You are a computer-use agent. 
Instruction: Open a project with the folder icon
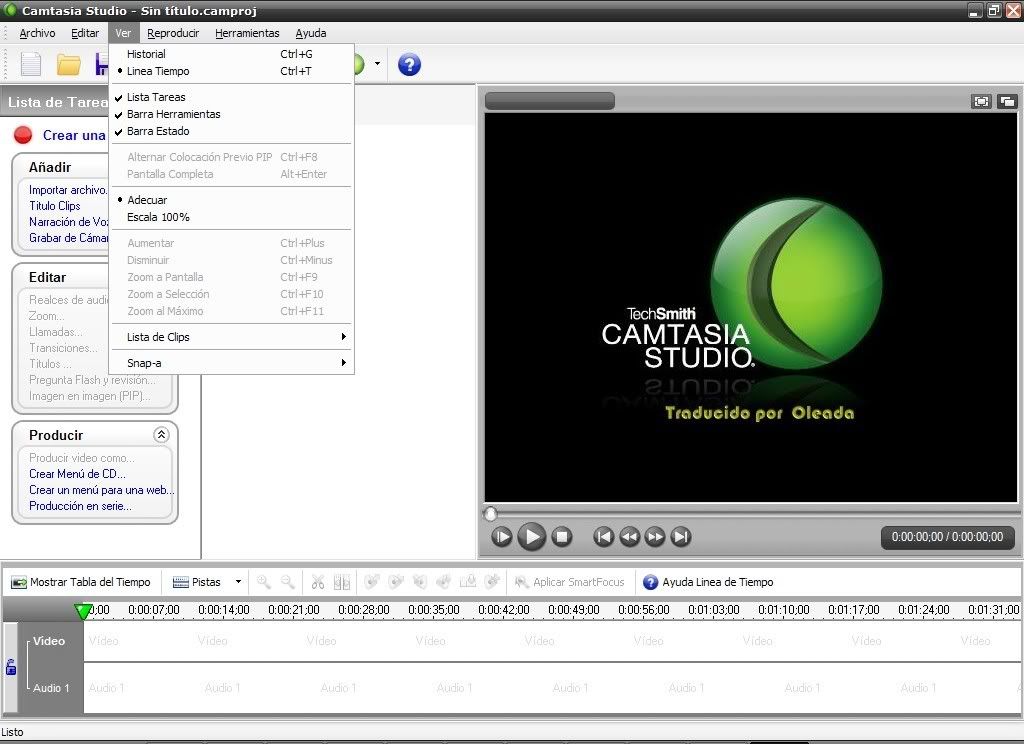click(69, 65)
